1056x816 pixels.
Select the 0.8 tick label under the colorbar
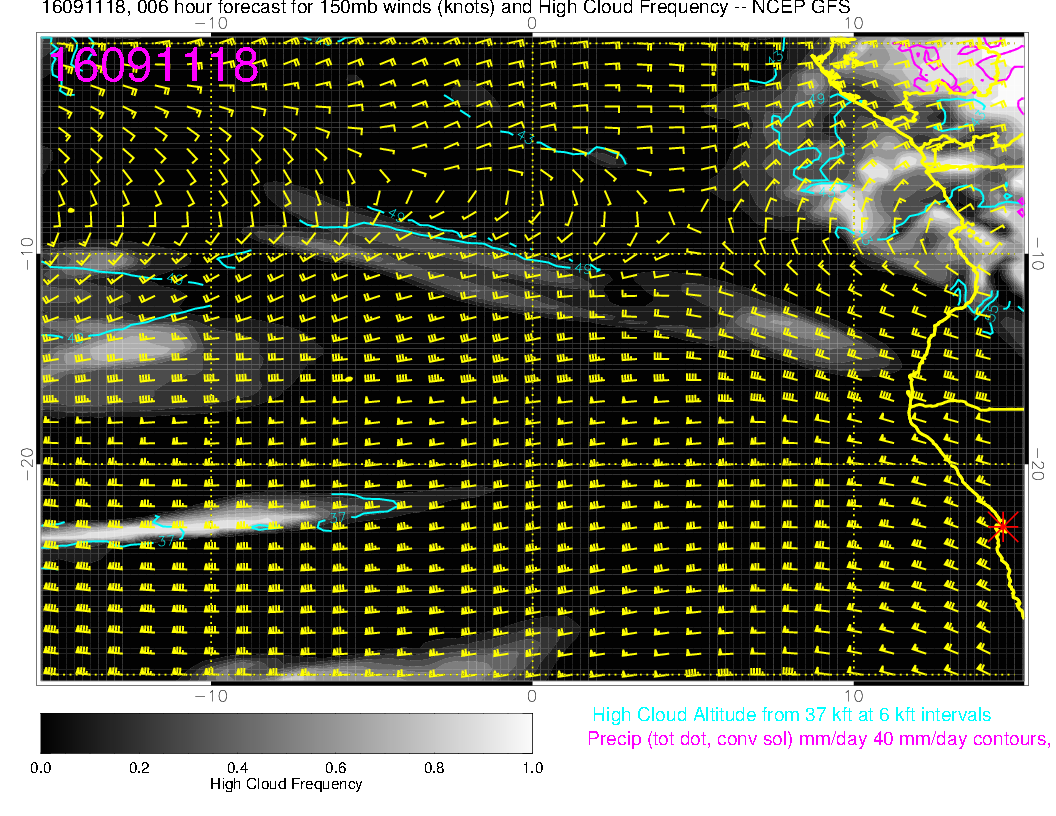434,768
